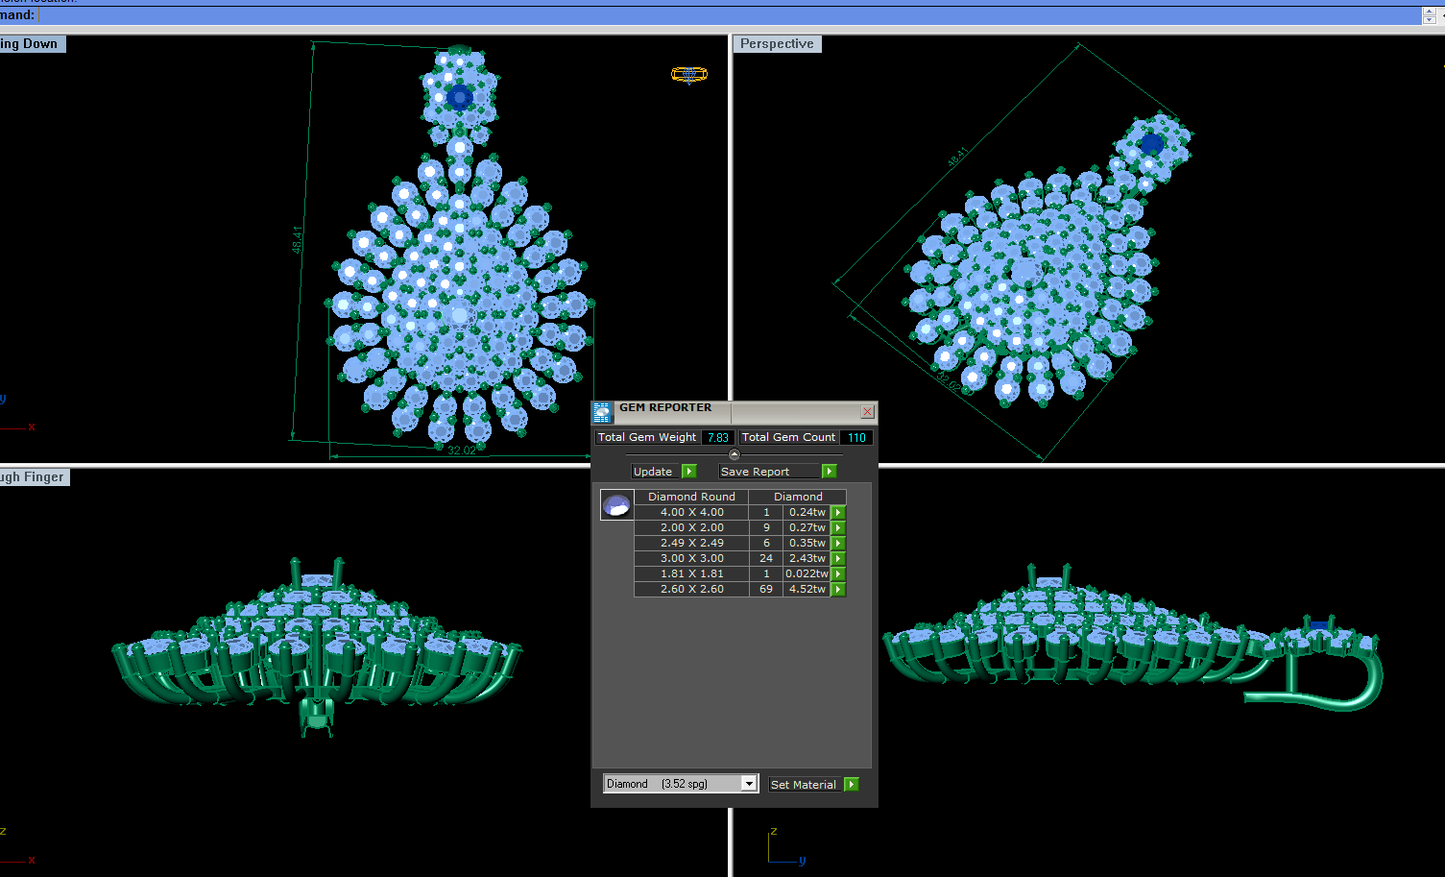This screenshot has height=877, width=1445.
Task: Open the Diamond (3.52 spg) material dropdown
Action: 680,784
